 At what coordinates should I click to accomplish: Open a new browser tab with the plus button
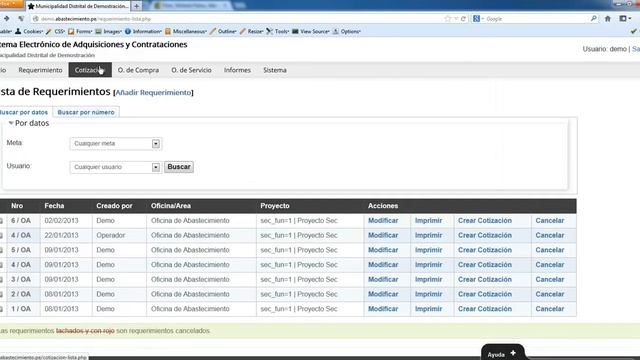pyautogui.click(x=137, y=6)
